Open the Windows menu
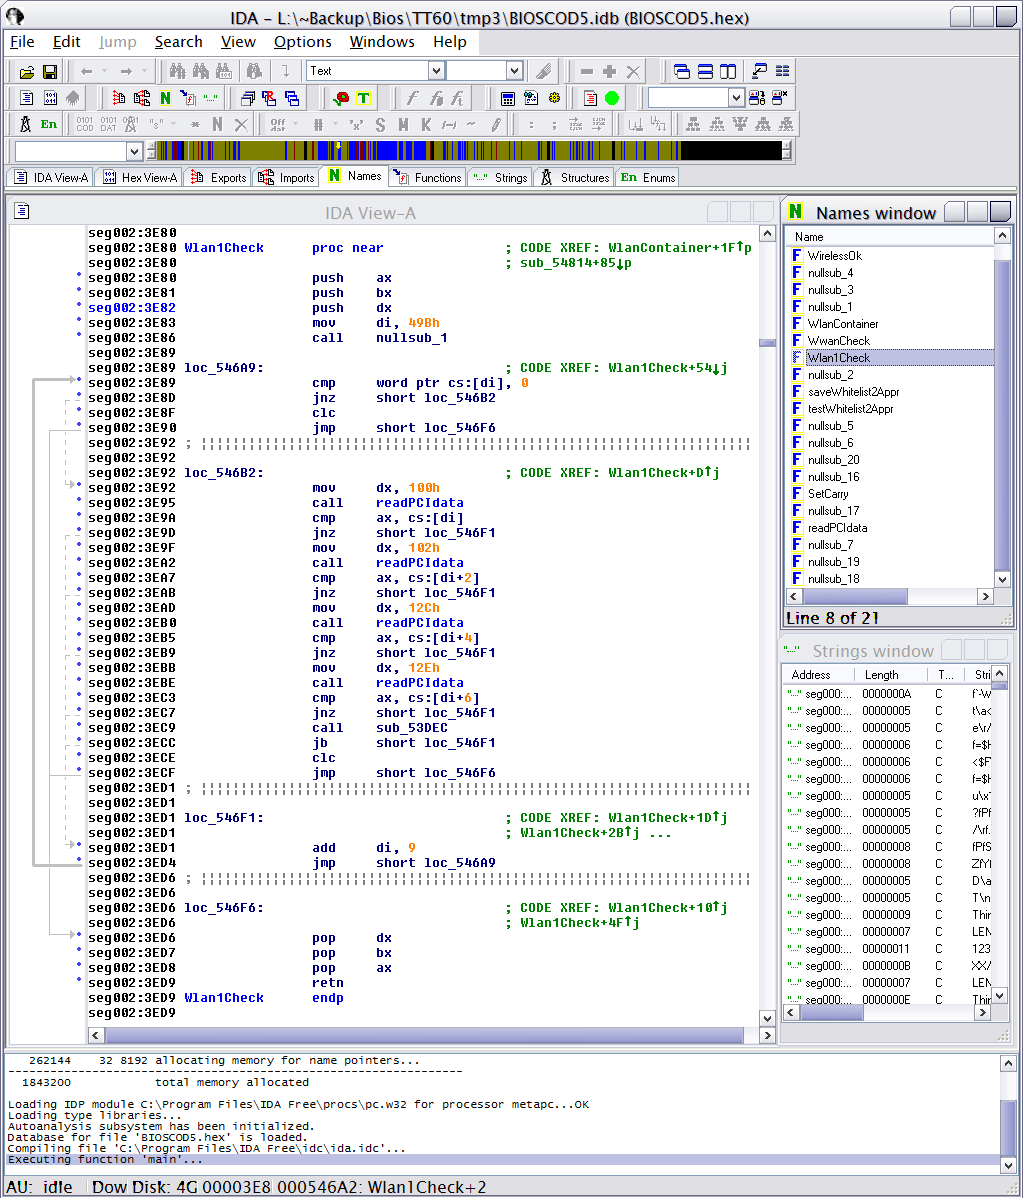 coord(382,42)
